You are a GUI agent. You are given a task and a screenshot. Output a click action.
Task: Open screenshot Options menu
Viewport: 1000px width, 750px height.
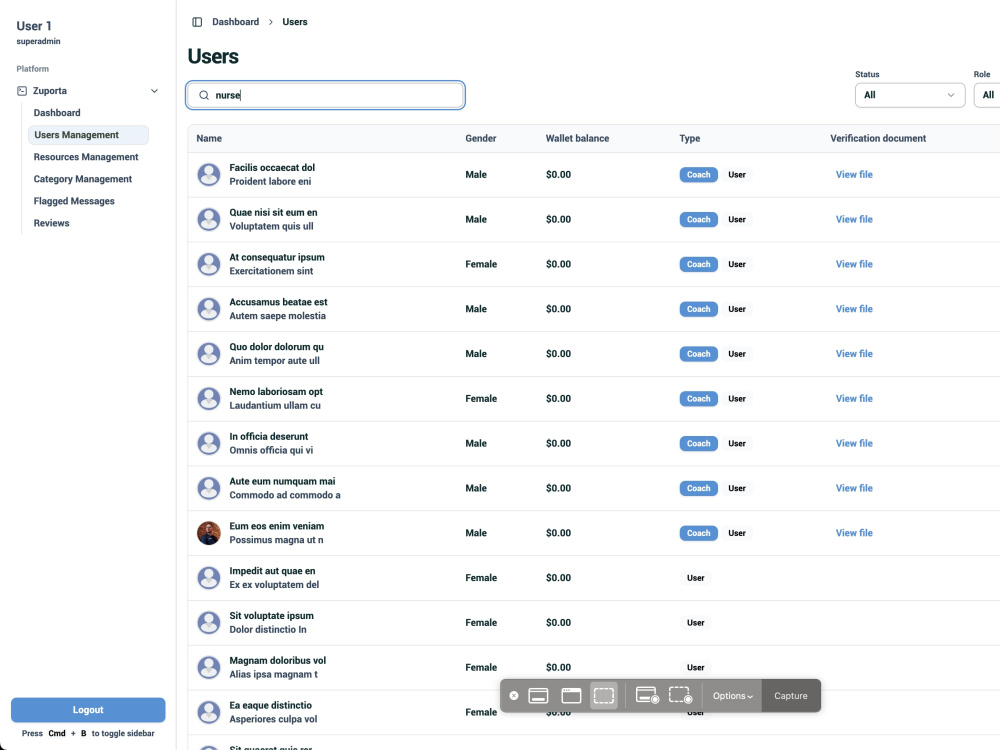tap(732, 696)
